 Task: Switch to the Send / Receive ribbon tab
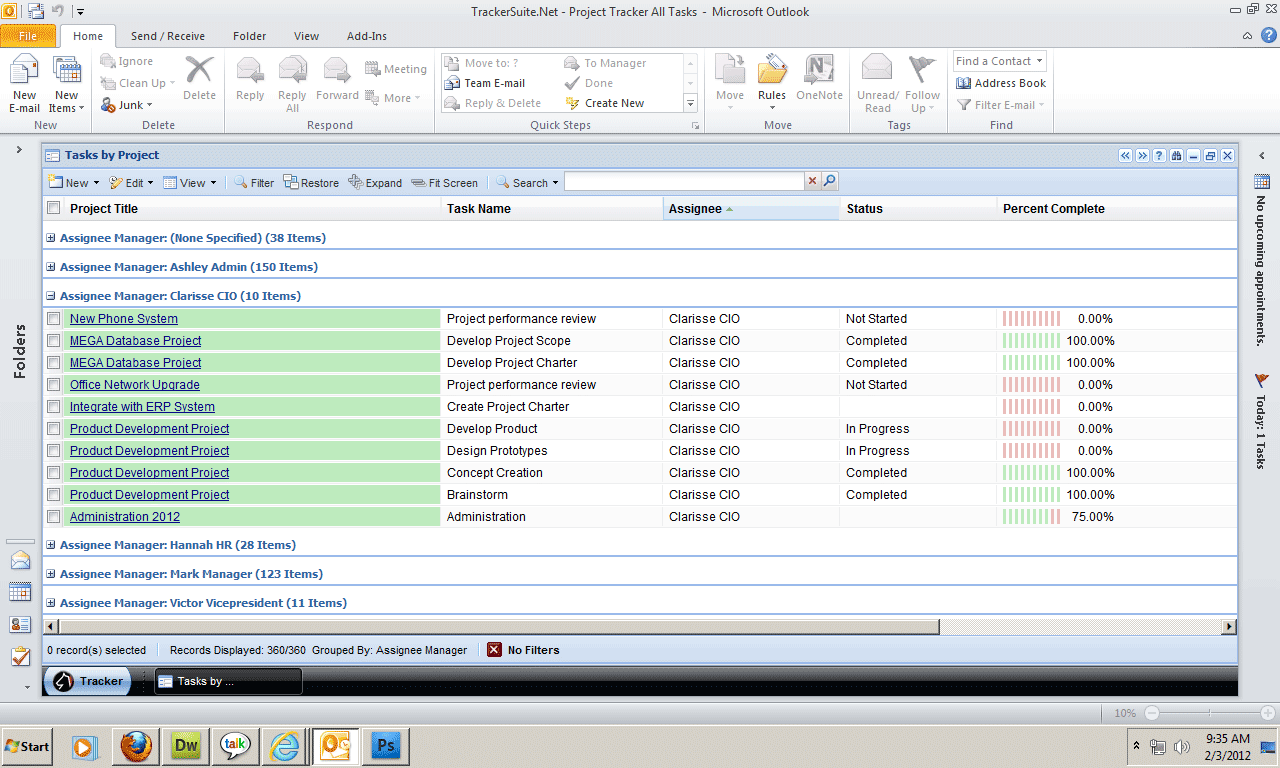point(167,35)
